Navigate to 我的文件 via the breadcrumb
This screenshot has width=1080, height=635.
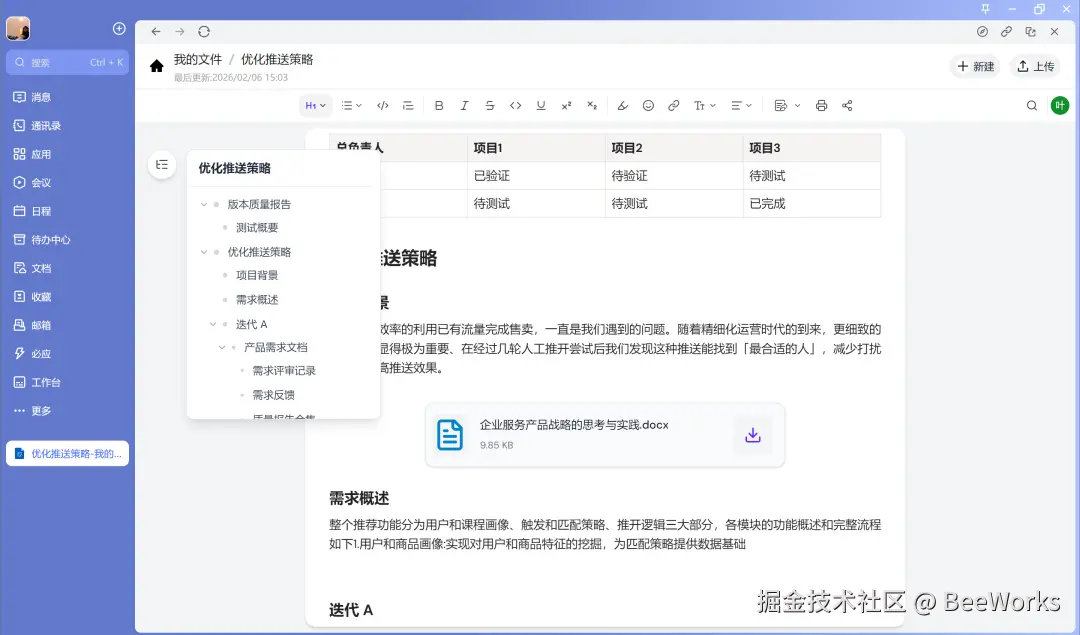[x=199, y=59]
